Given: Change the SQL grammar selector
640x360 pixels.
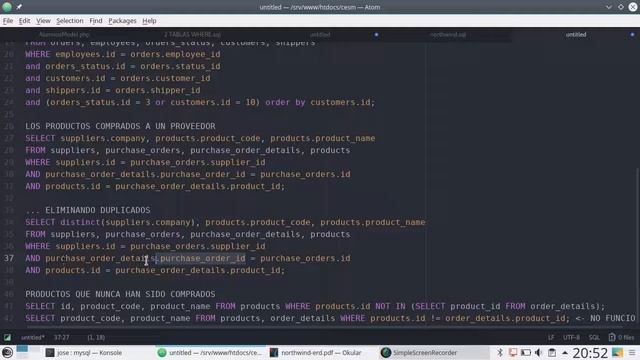Looking at the screenshot, I should pos(594,338).
